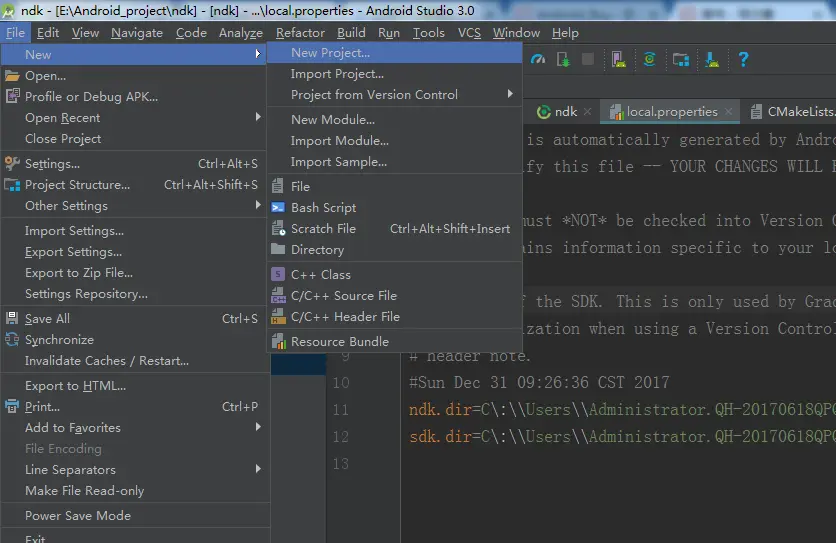Switch to the CMakeLists editor tab
The height and width of the screenshot is (543, 836).
(792, 111)
